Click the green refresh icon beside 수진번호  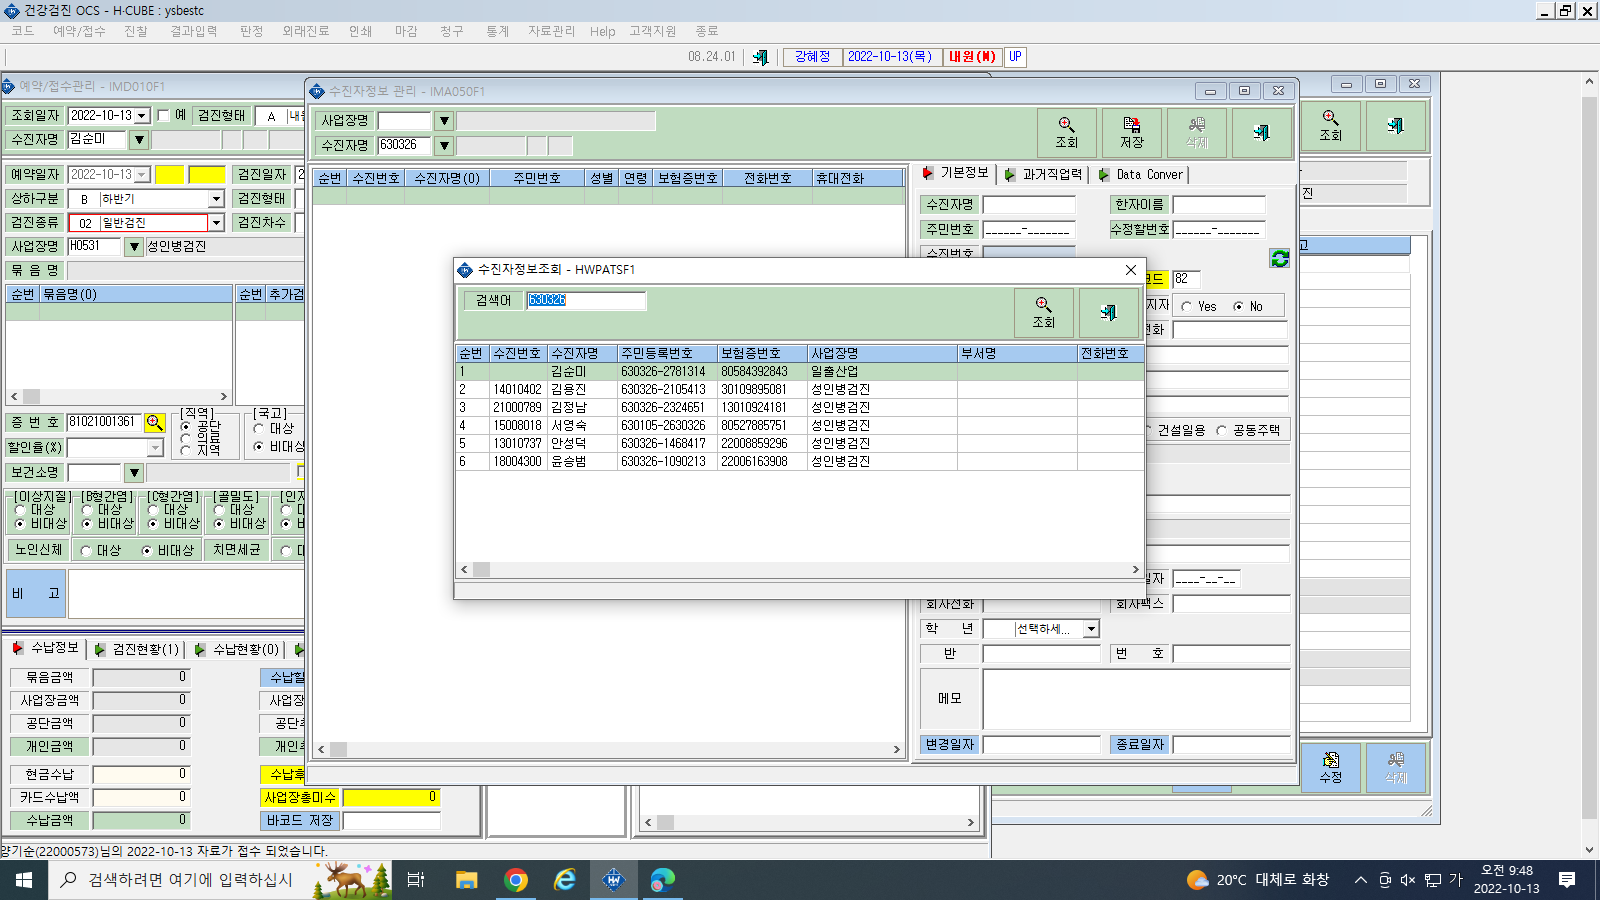click(x=1280, y=259)
